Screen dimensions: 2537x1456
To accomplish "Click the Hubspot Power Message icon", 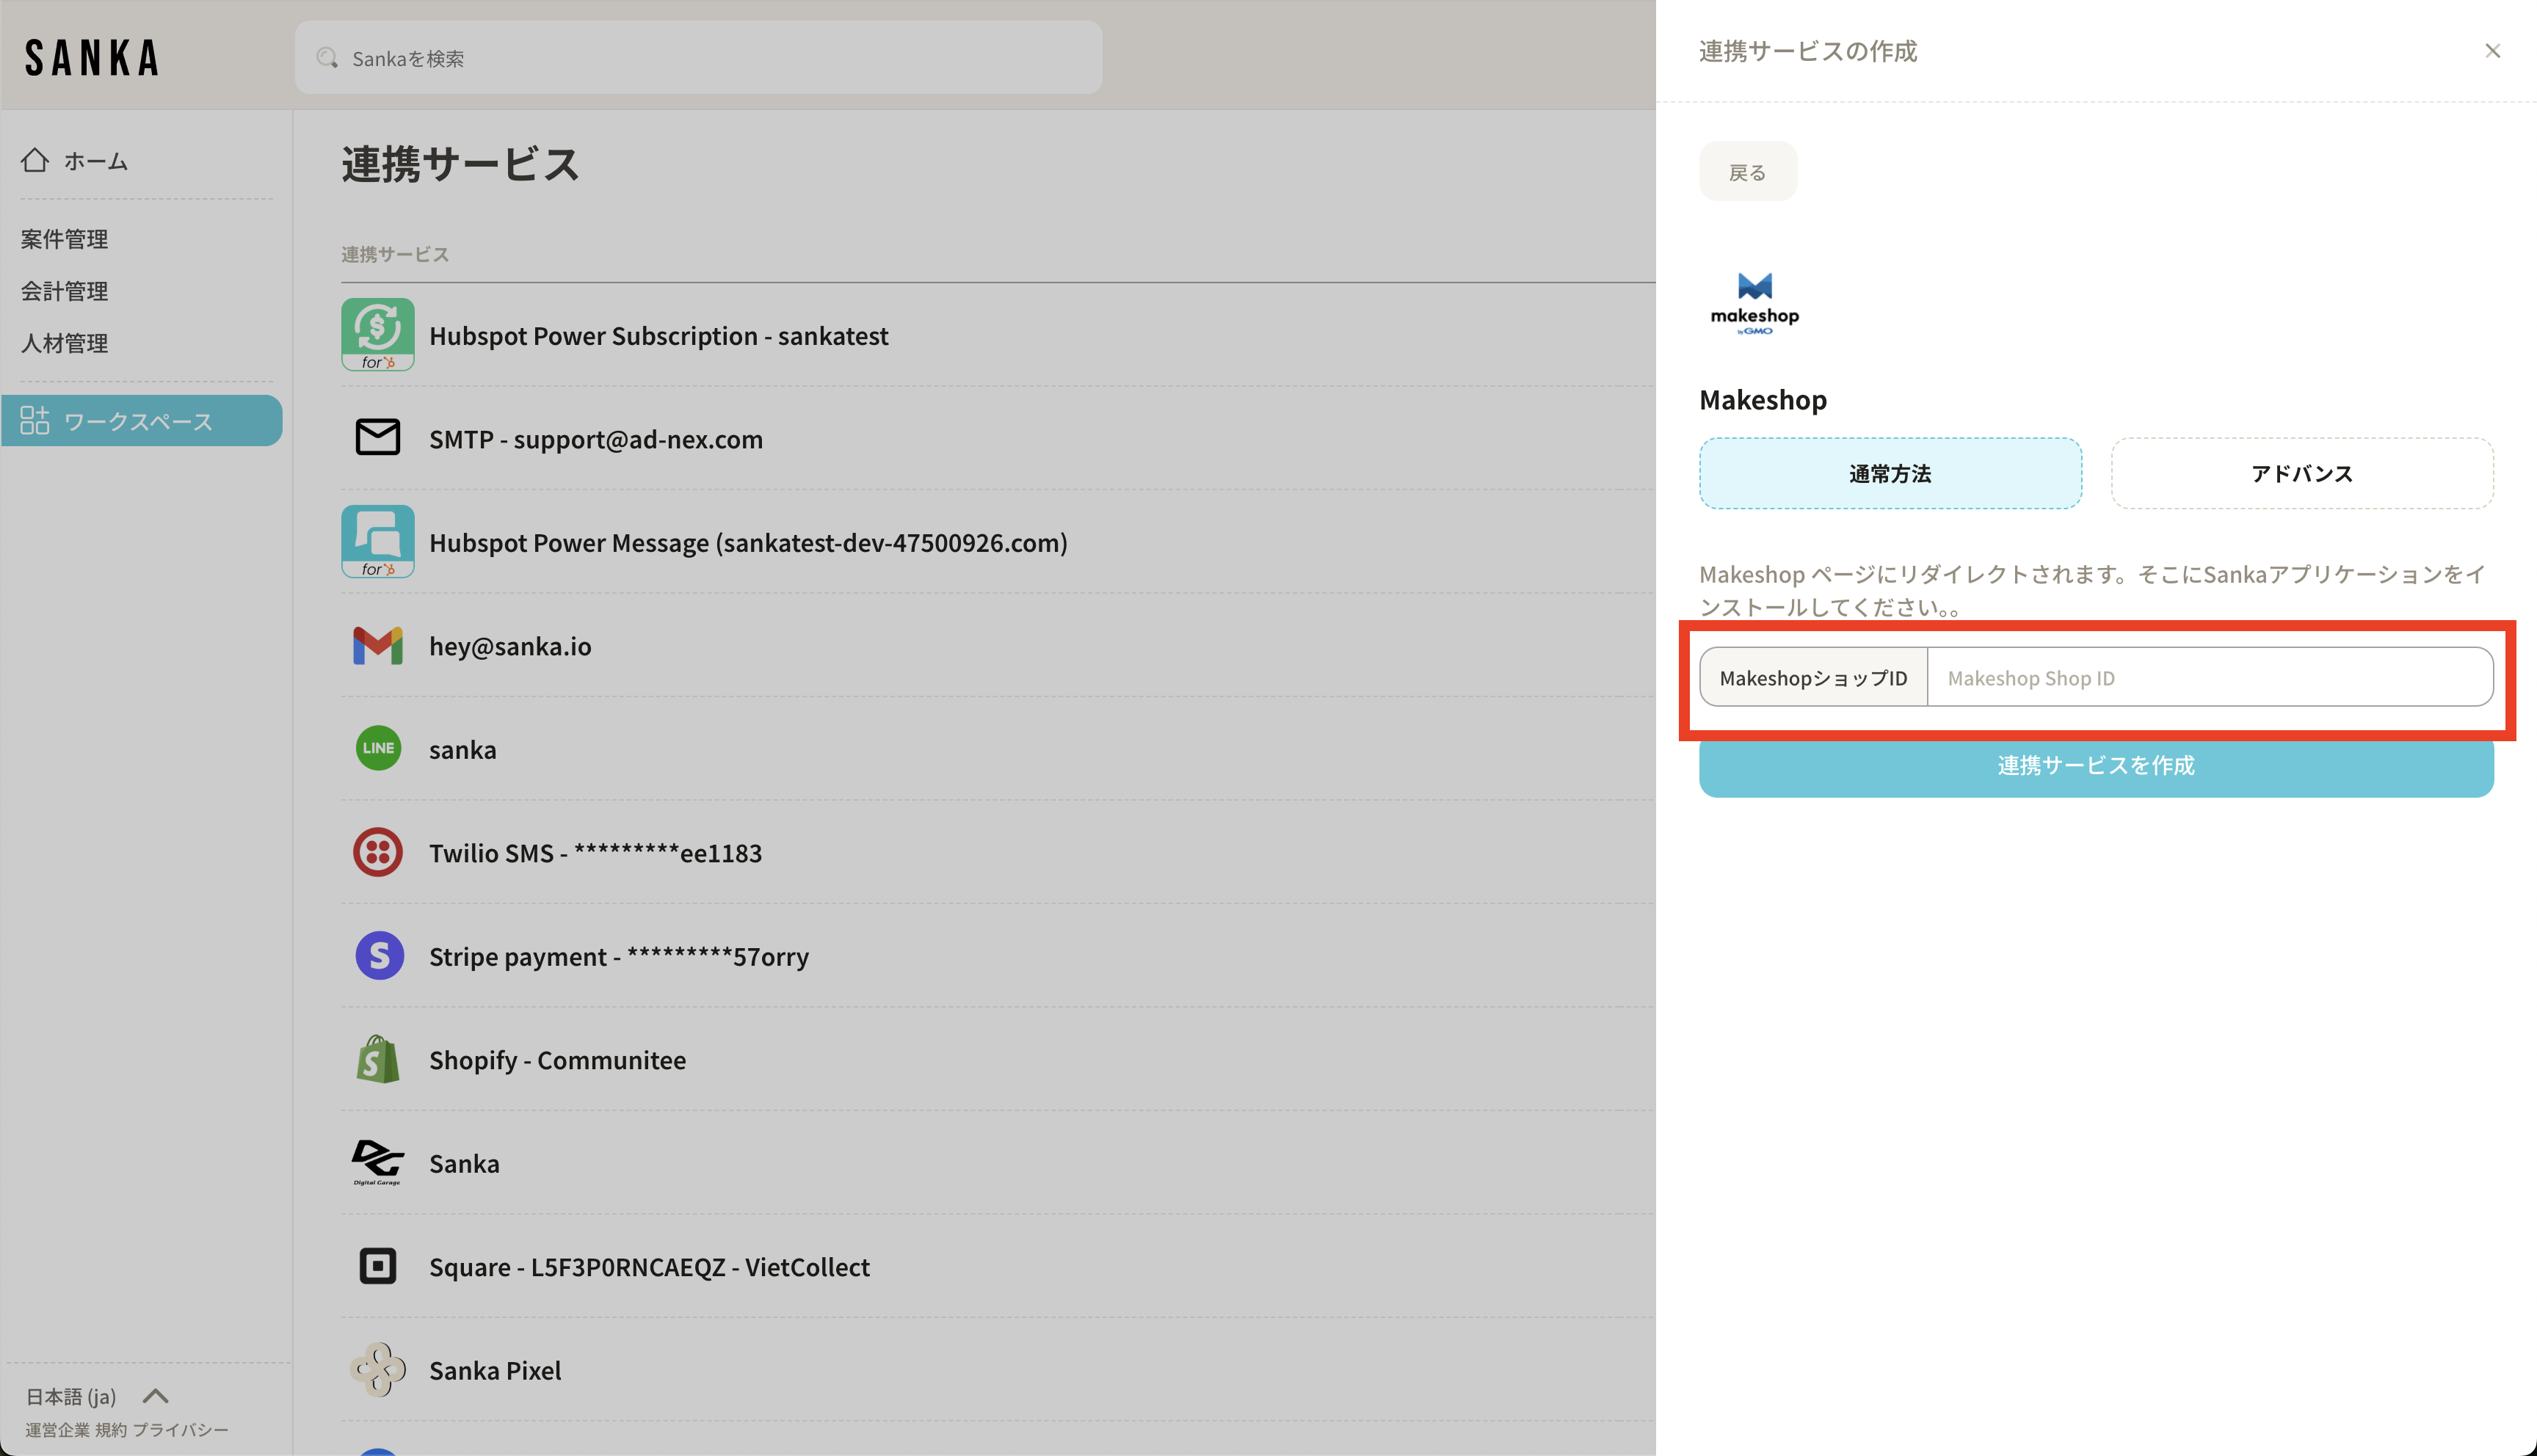I will tap(377, 541).
